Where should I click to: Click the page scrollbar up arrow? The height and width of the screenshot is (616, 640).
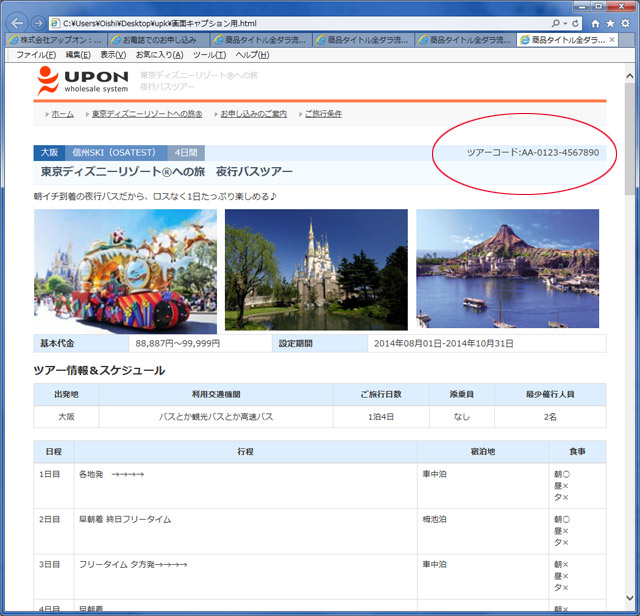629,76
